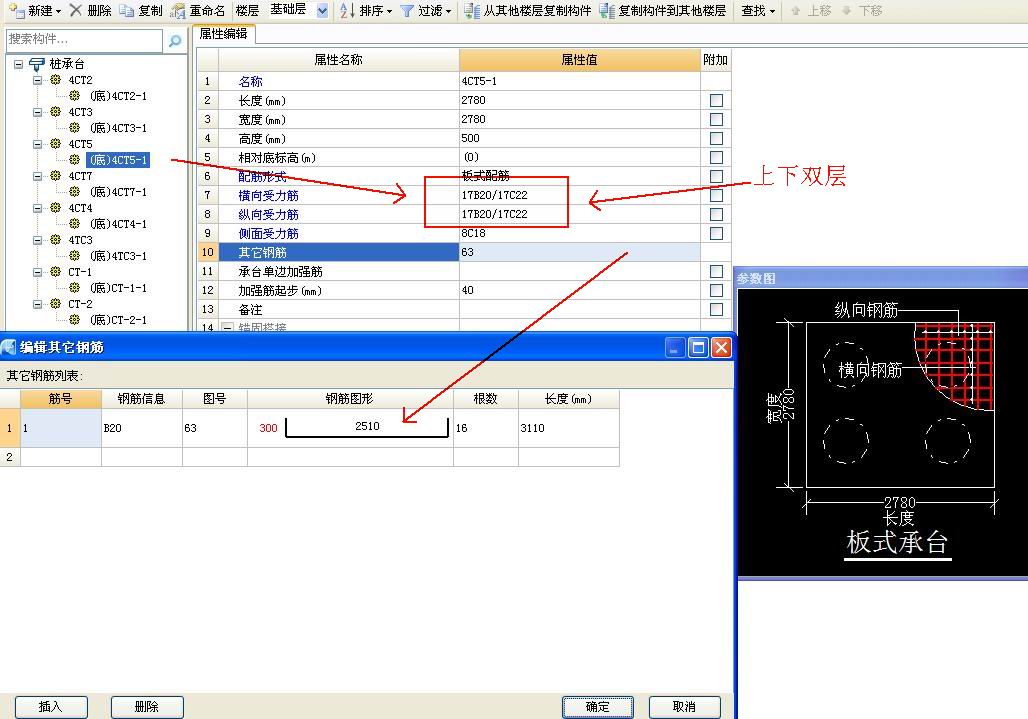Click the gear icon beside 4CT3
Image resolution: width=1028 pixels, height=719 pixels.
(x=56, y=112)
